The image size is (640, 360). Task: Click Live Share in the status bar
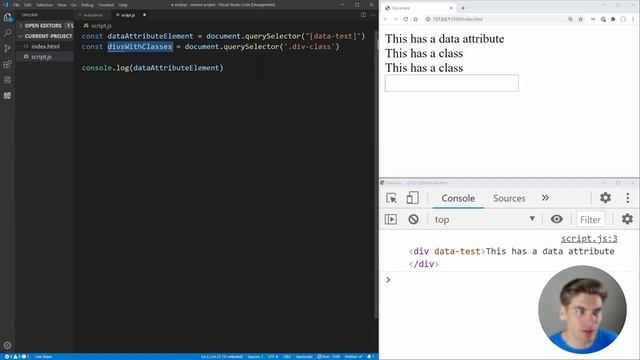(43, 357)
